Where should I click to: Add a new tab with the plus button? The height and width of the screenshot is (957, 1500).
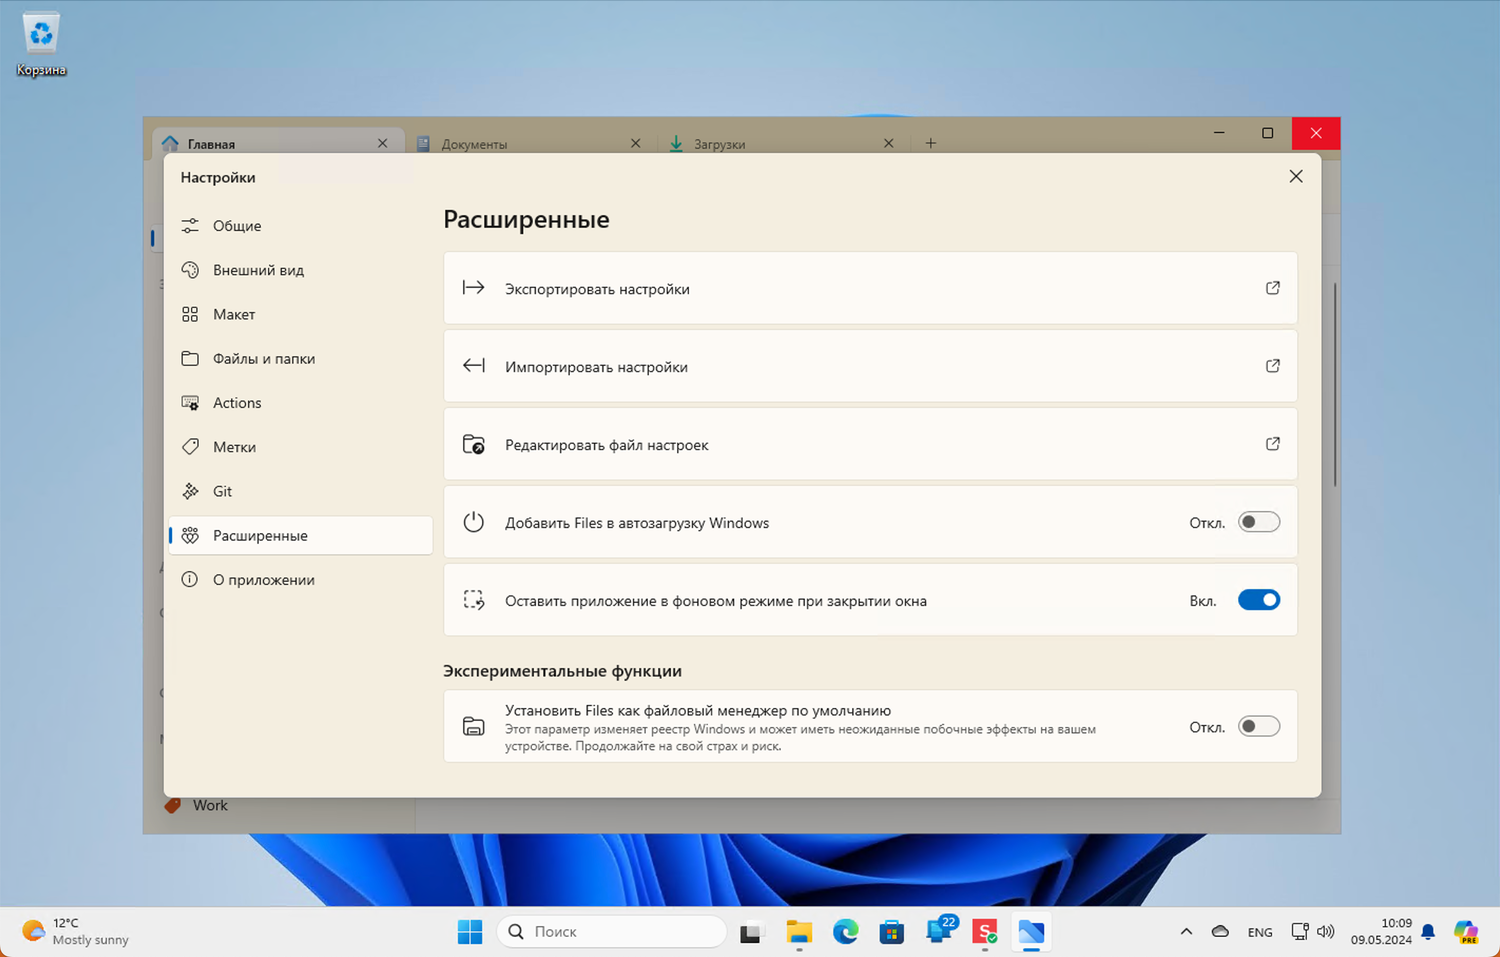(930, 143)
